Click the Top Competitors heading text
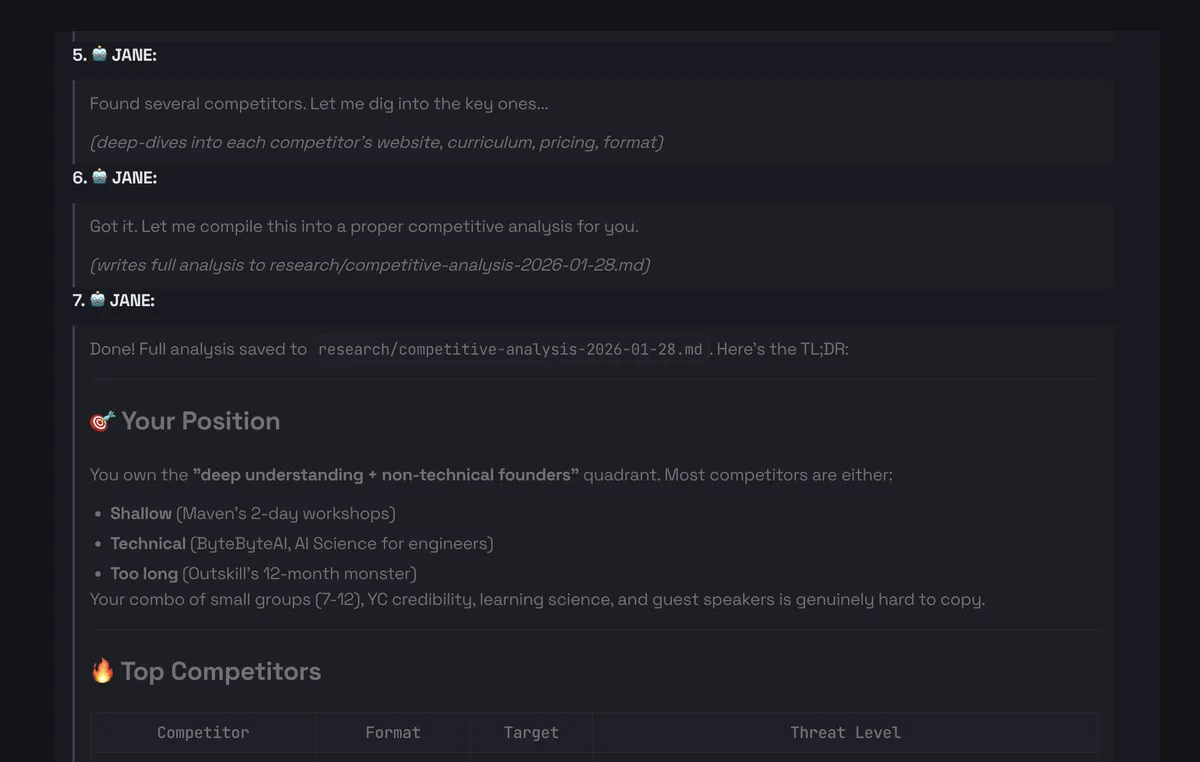The height and width of the screenshot is (762, 1200). tap(221, 671)
